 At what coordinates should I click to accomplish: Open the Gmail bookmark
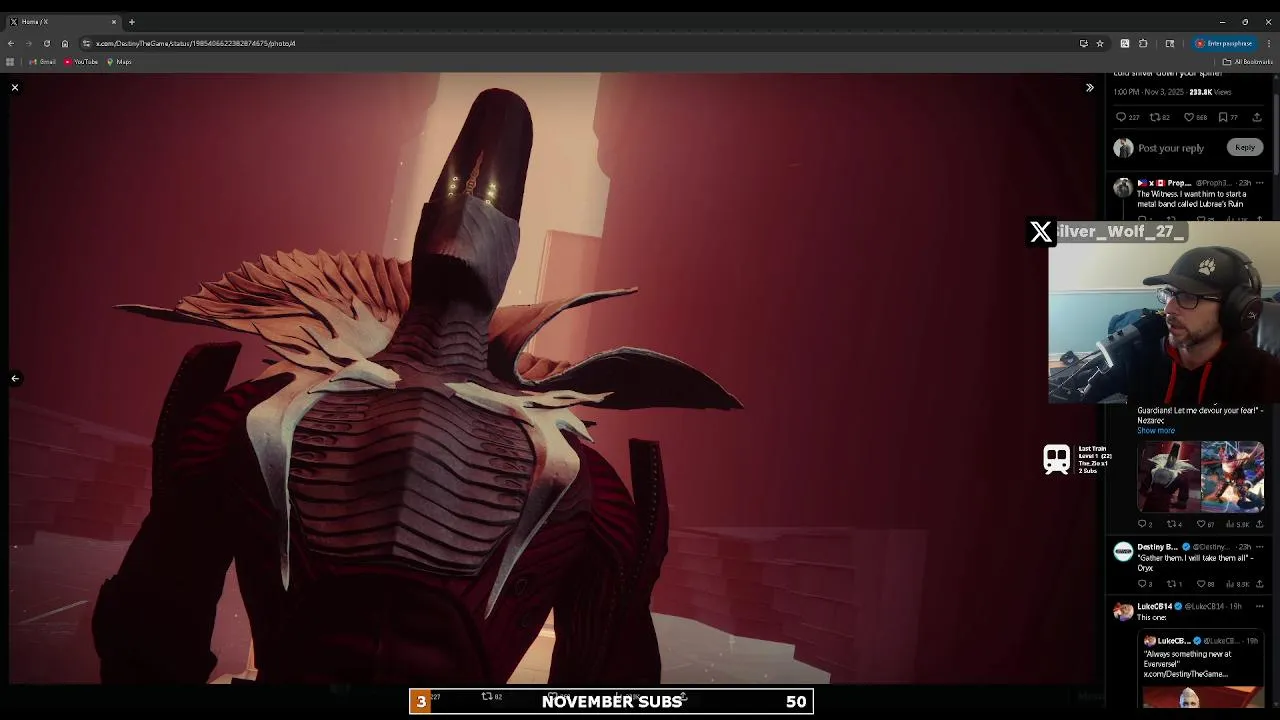point(43,62)
